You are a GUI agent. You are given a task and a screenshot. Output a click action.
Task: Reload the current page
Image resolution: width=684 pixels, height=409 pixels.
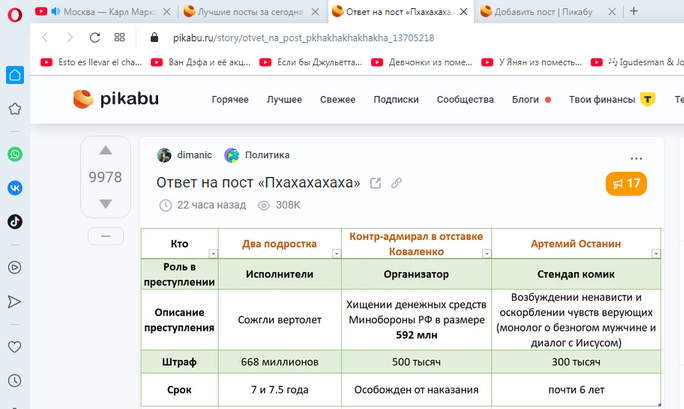tap(94, 37)
